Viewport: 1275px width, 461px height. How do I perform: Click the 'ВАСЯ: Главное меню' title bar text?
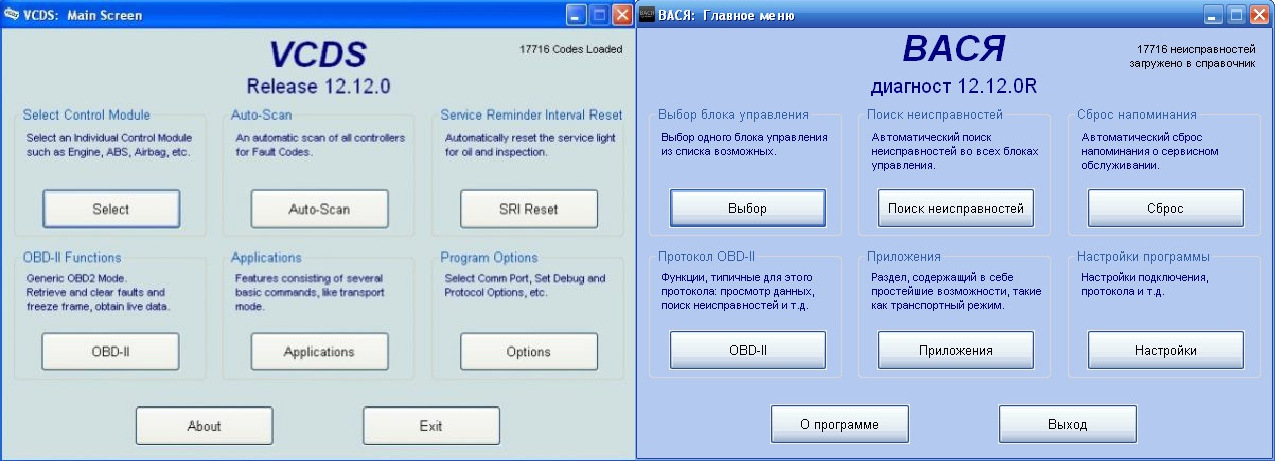[x=727, y=15]
